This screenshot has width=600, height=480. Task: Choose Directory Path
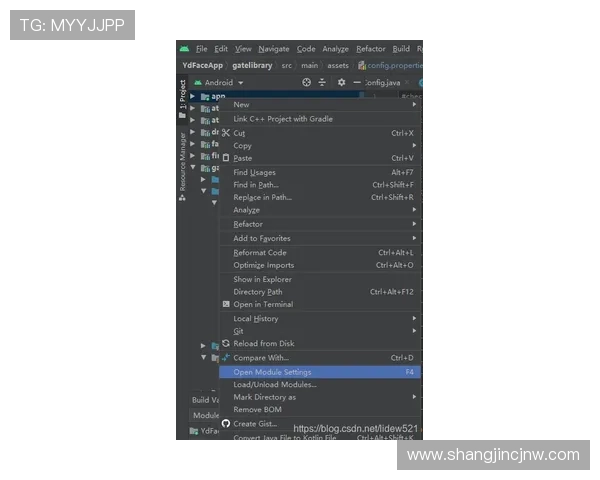click(320, 292)
